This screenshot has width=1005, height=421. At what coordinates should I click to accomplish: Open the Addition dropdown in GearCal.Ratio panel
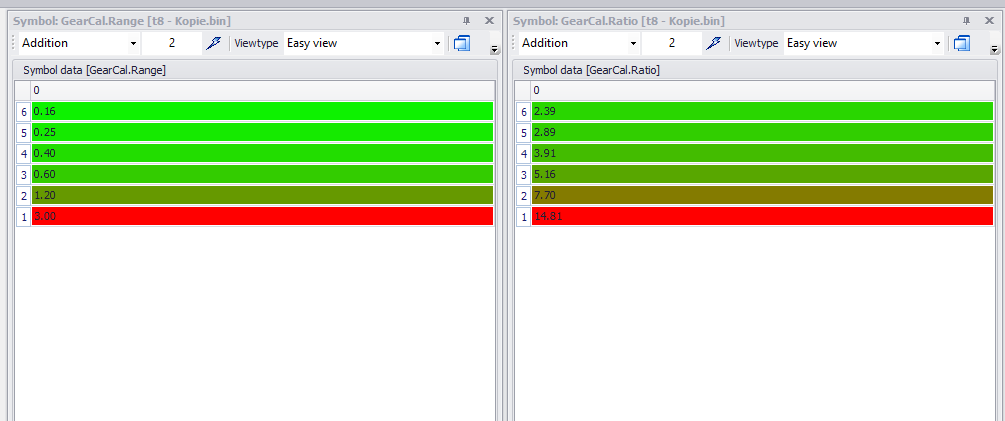(x=633, y=44)
